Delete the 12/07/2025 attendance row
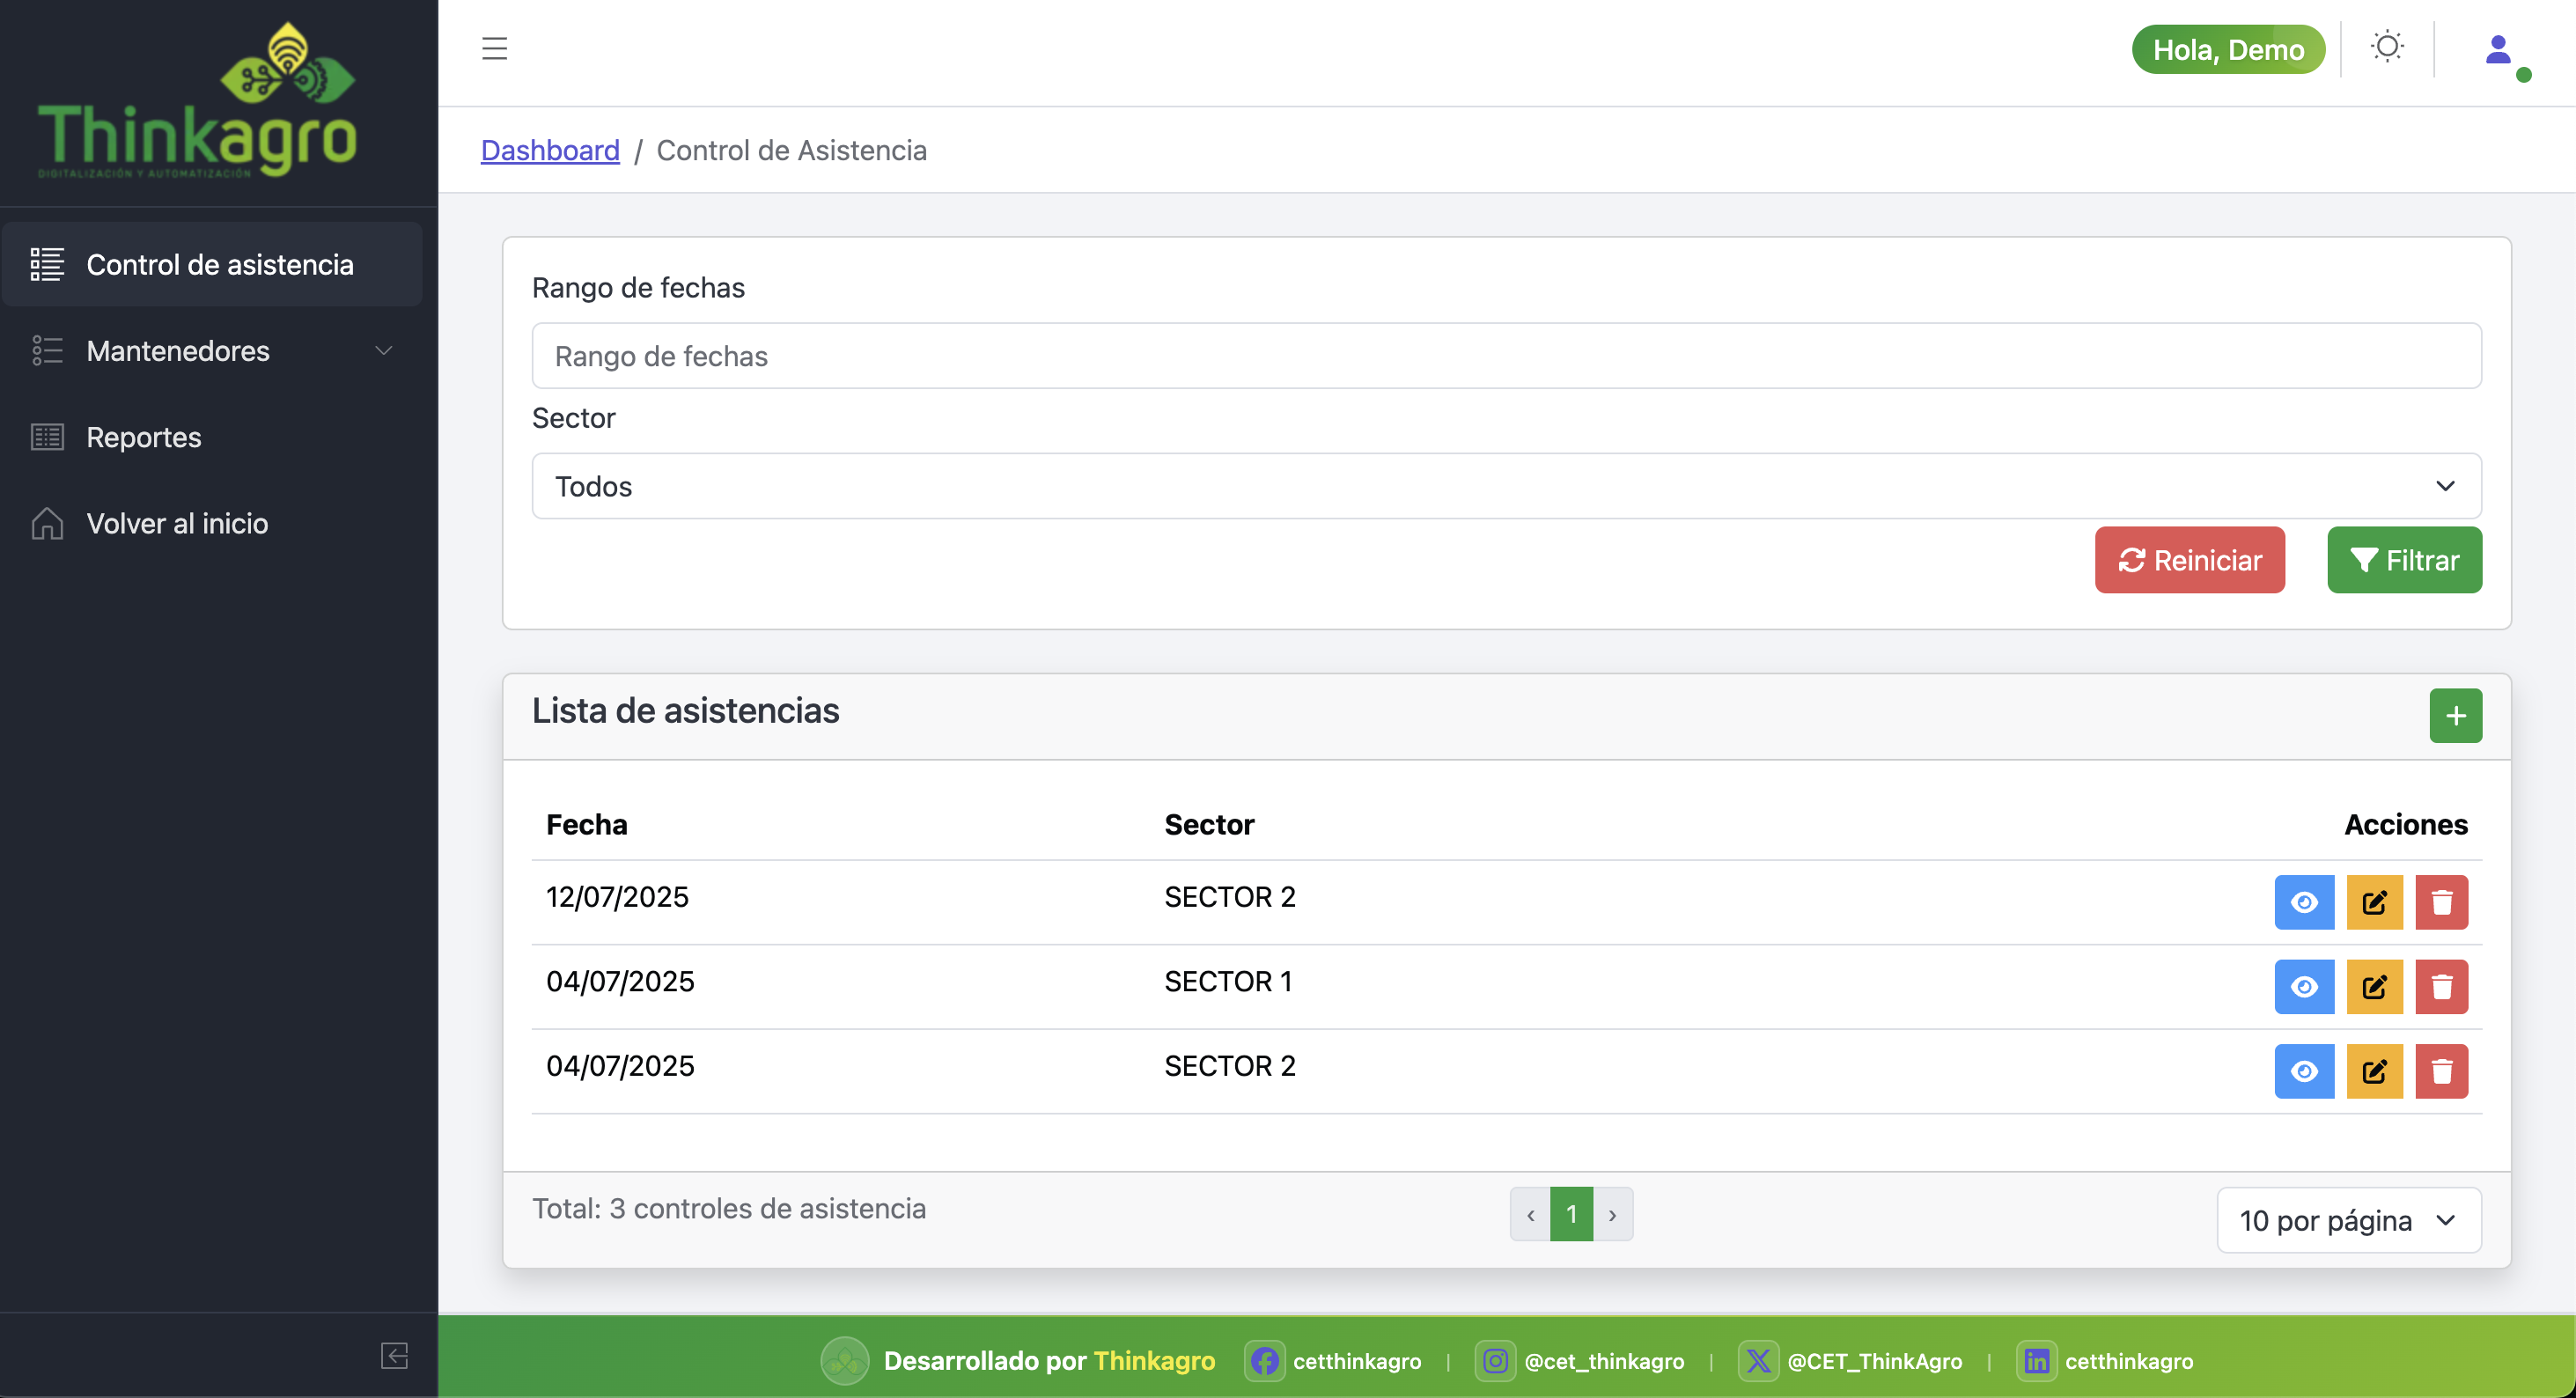Screen dimensions: 2576x1398 coord(2441,902)
